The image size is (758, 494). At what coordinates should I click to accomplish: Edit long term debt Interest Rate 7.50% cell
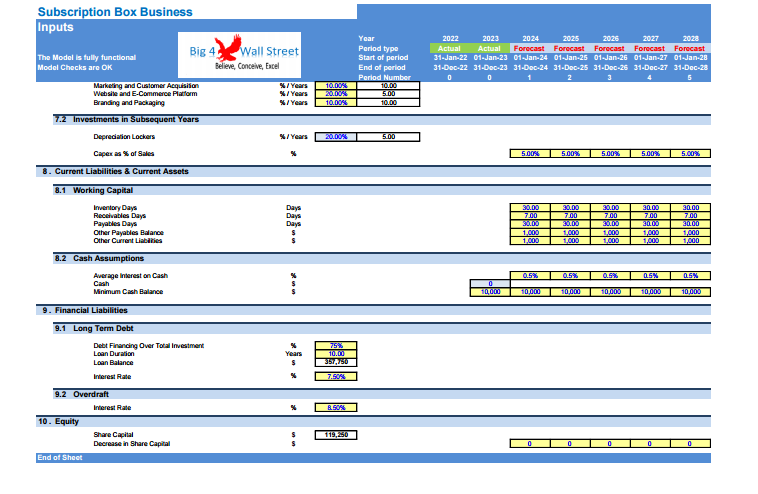tap(336, 377)
